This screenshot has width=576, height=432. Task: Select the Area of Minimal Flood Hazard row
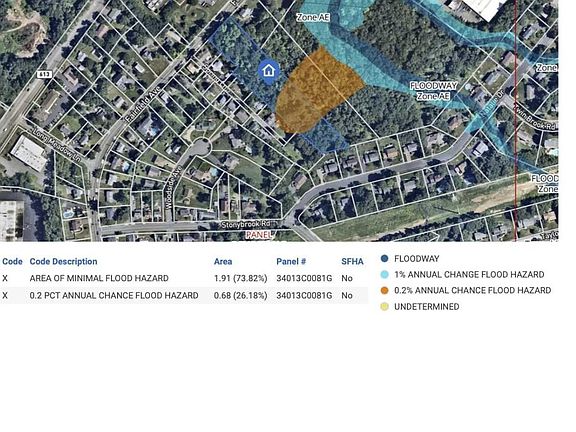point(184,278)
